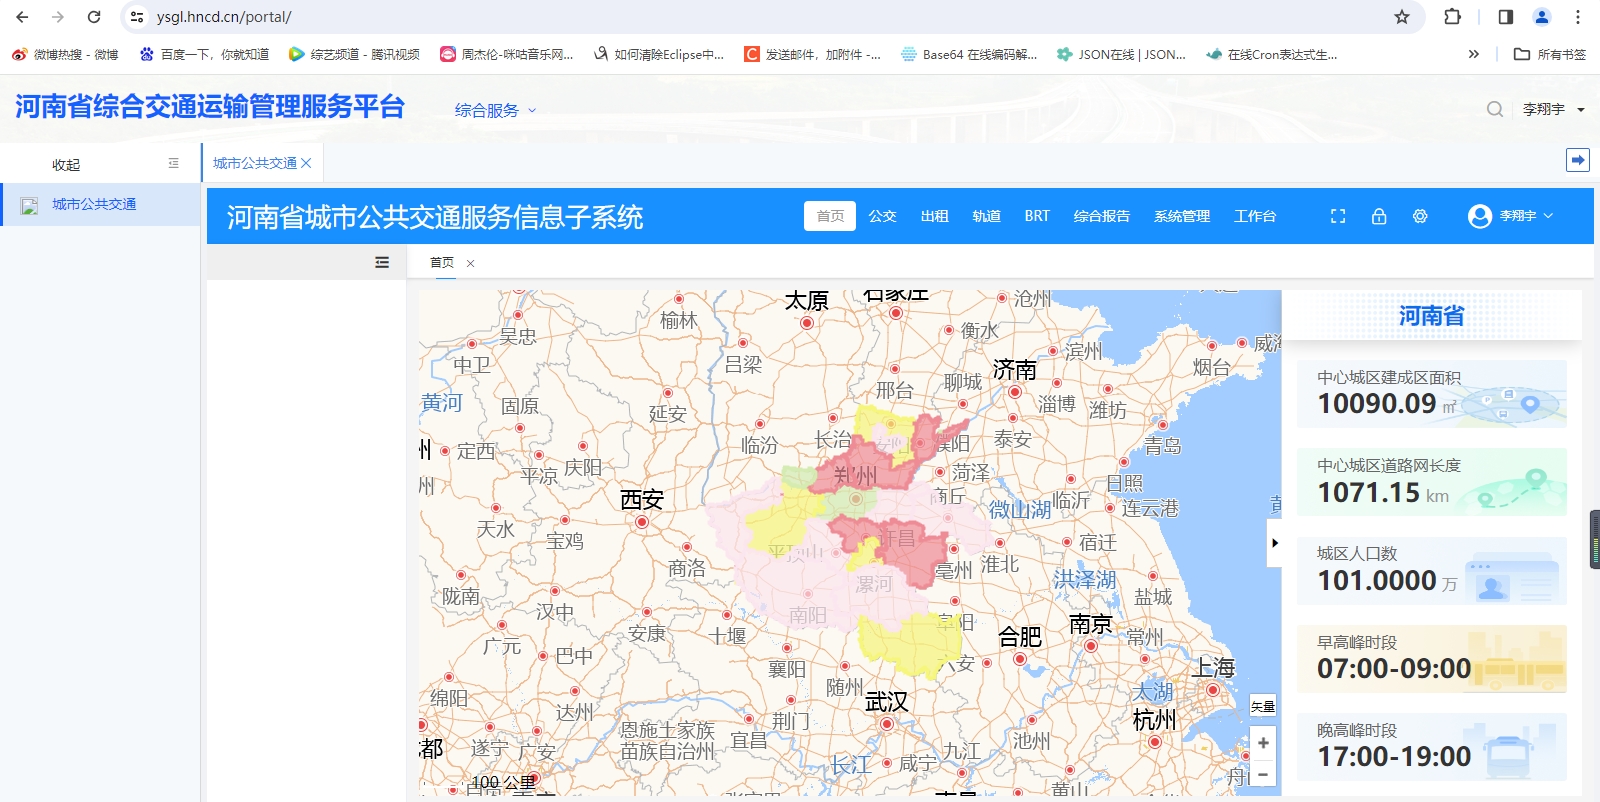Open the browser side panel icon

click(1506, 17)
